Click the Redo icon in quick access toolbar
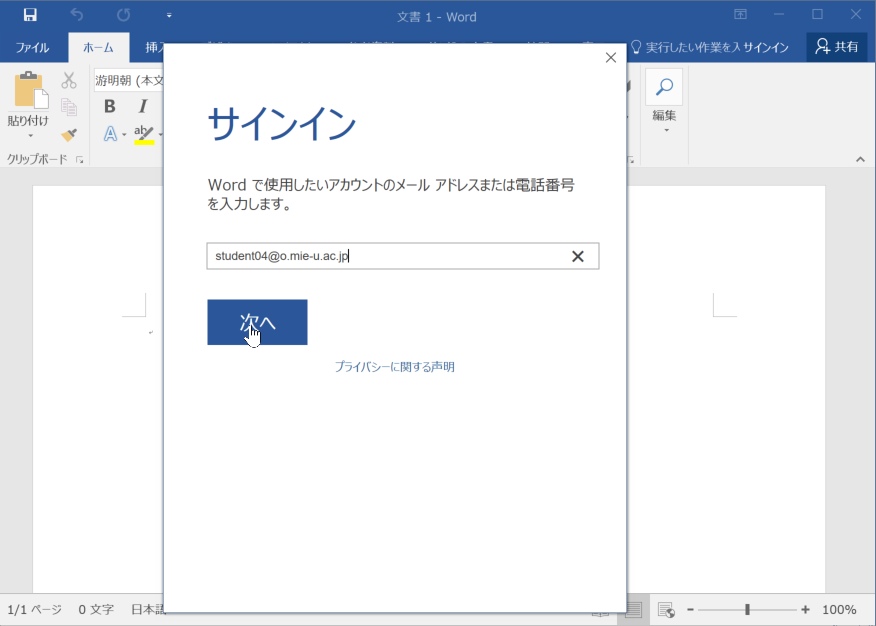Viewport: 876px width, 626px height. tap(123, 15)
